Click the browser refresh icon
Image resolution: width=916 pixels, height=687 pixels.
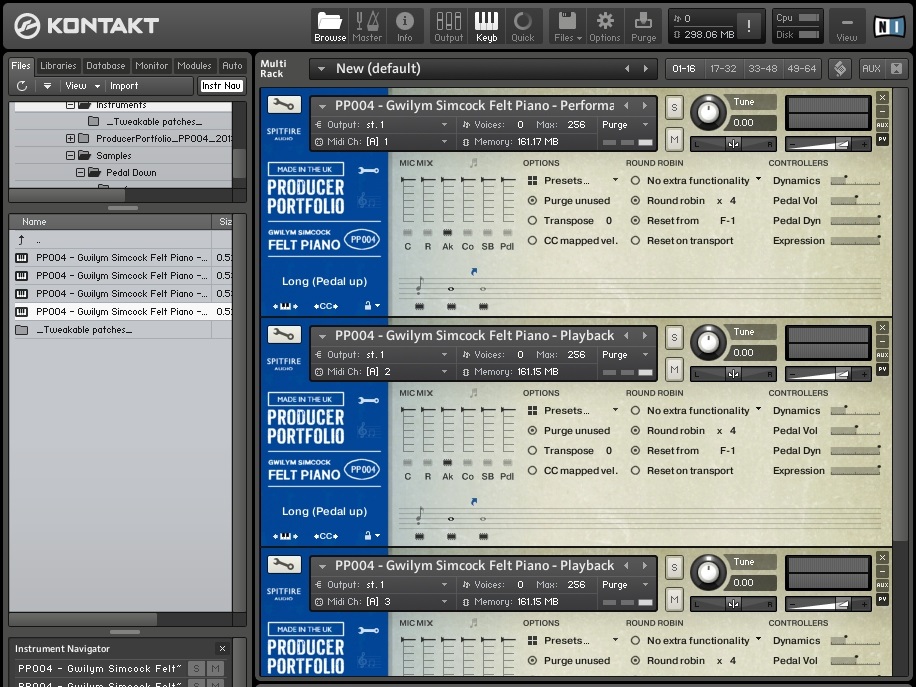pyautogui.click(x=22, y=86)
